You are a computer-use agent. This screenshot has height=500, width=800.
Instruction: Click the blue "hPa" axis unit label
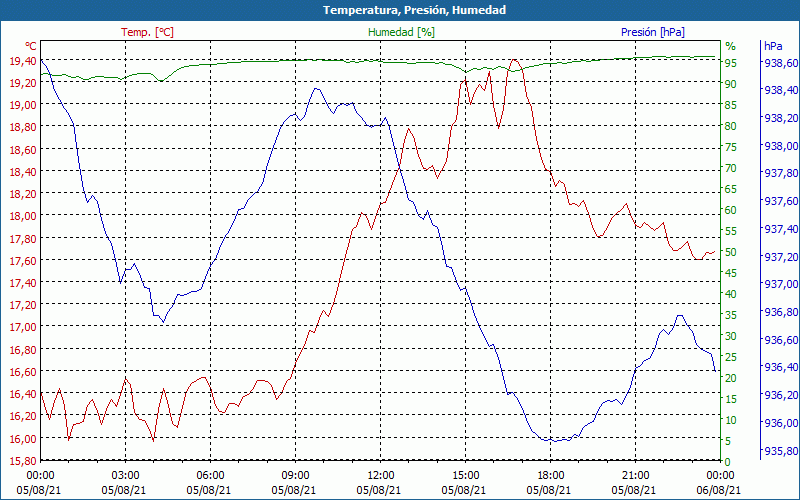(773, 46)
